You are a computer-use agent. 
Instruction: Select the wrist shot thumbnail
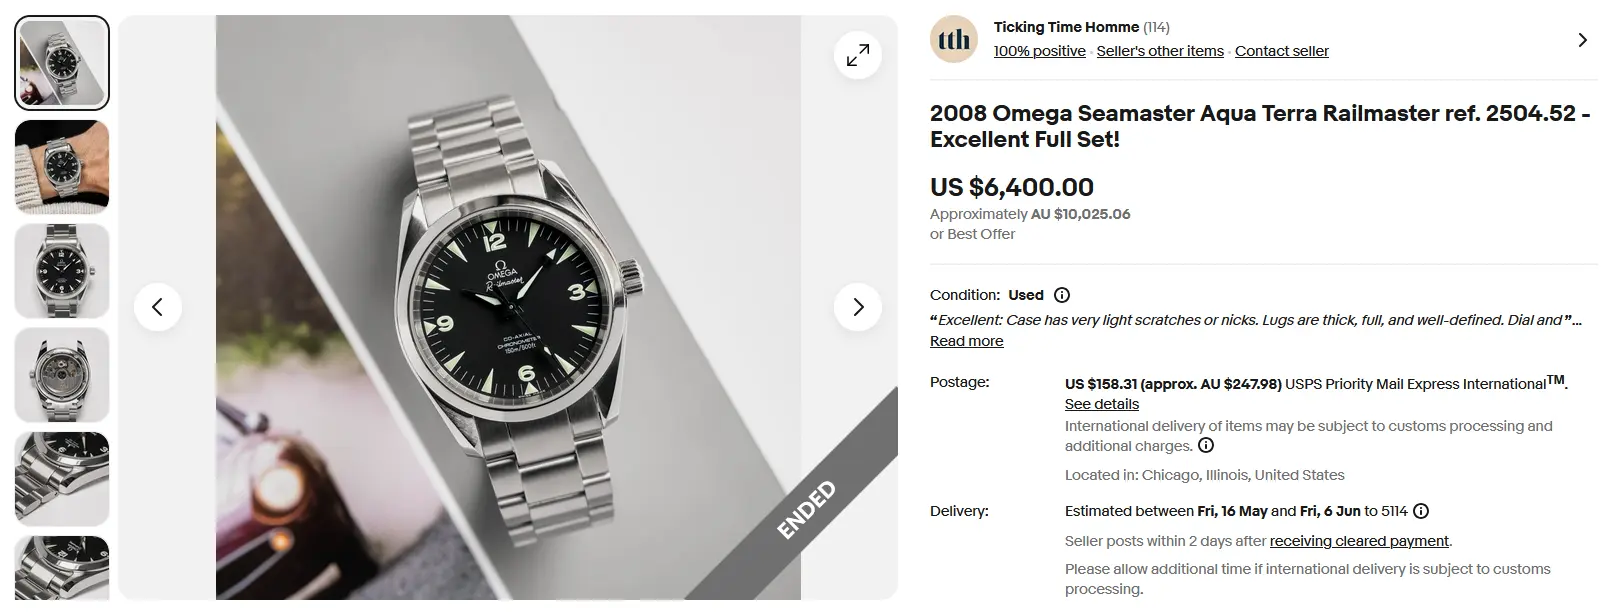point(62,167)
